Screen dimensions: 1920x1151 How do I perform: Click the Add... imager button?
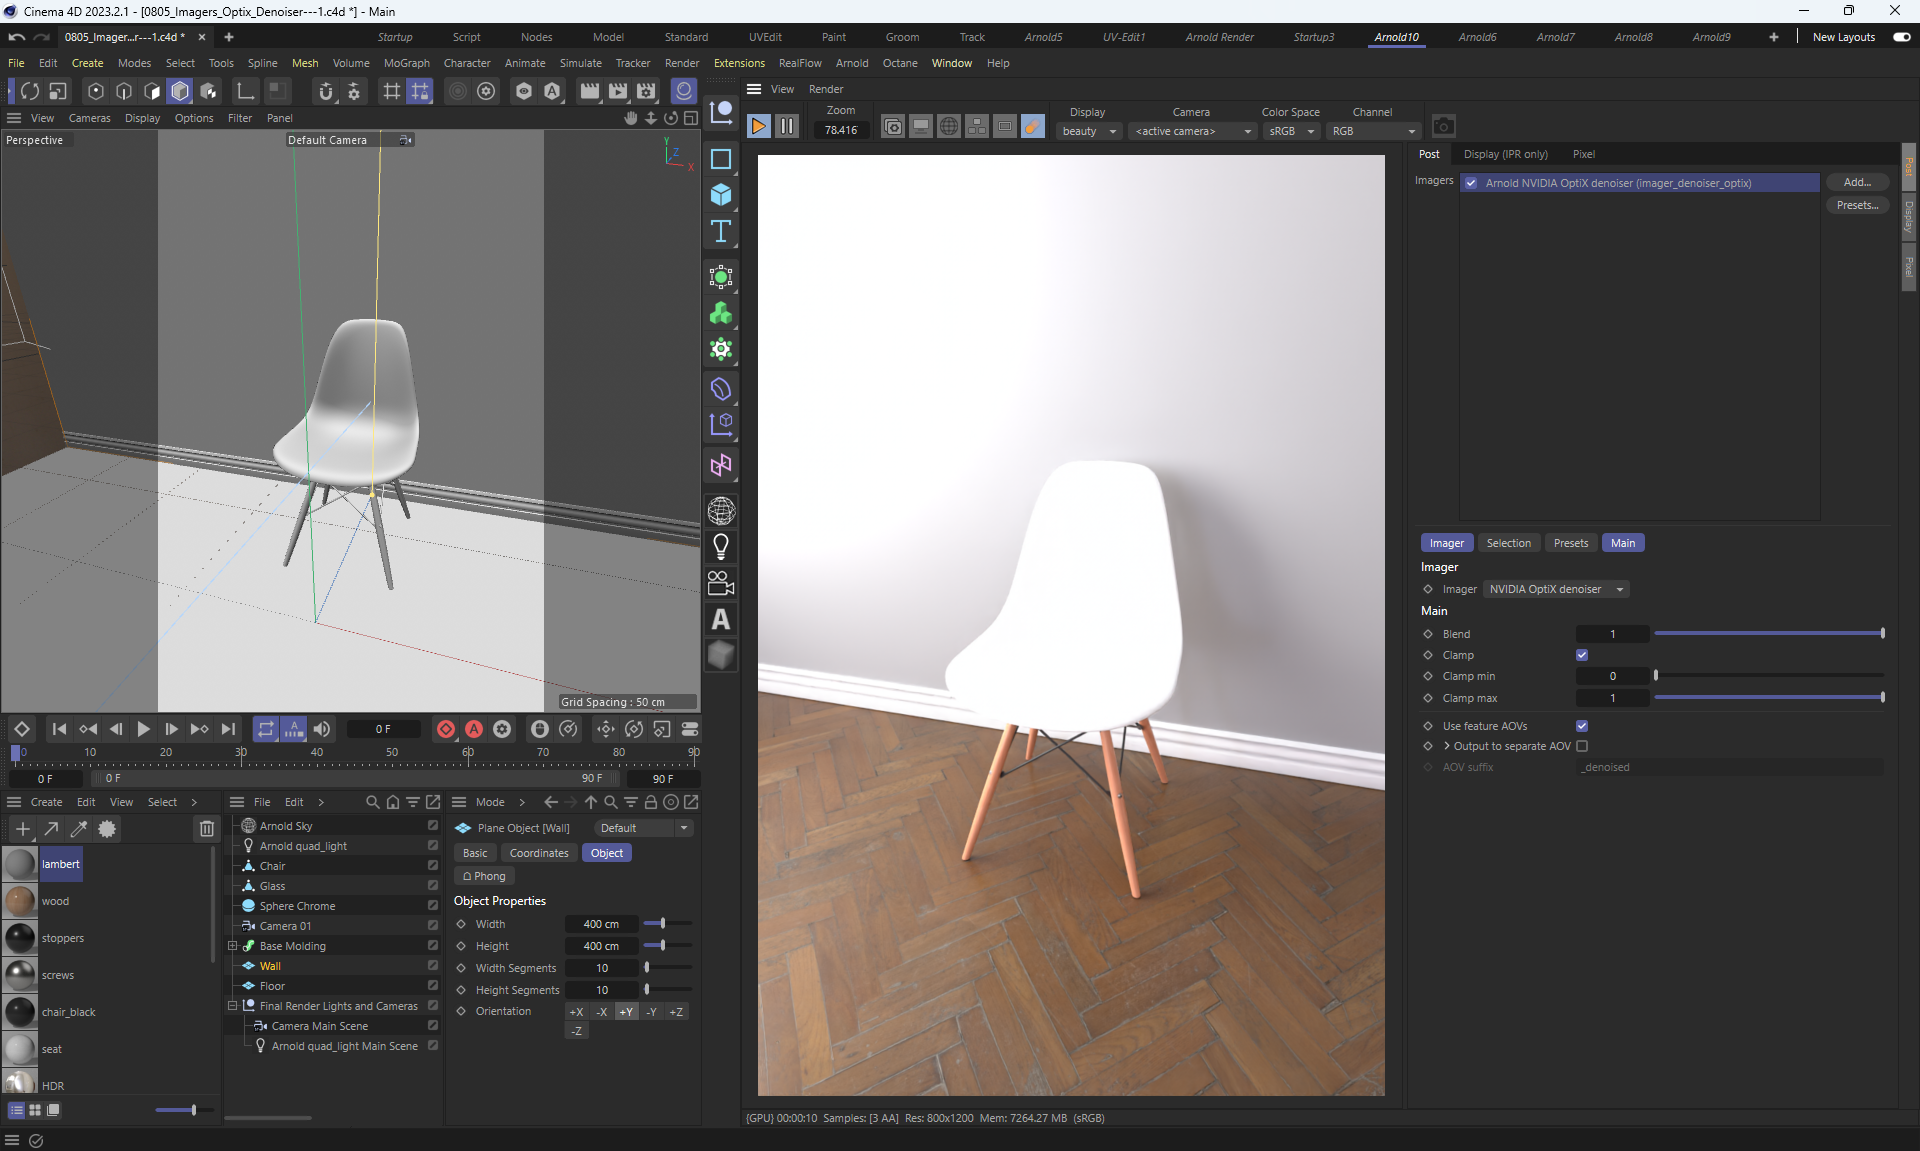[x=1856, y=182]
